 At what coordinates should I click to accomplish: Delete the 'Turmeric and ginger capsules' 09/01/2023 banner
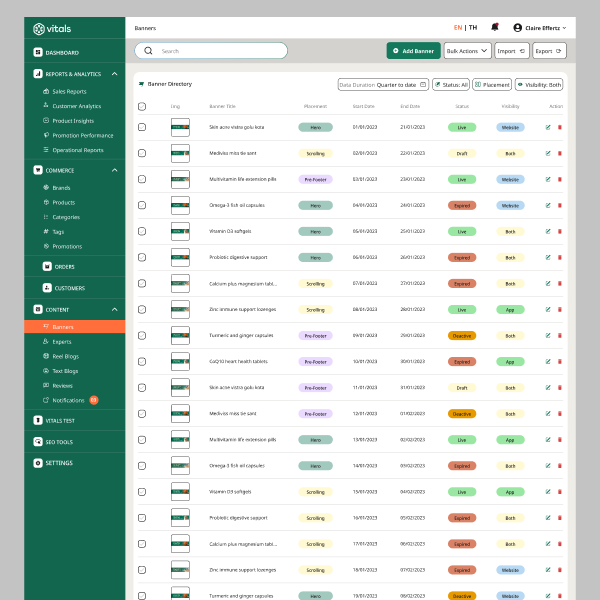(559, 335)
